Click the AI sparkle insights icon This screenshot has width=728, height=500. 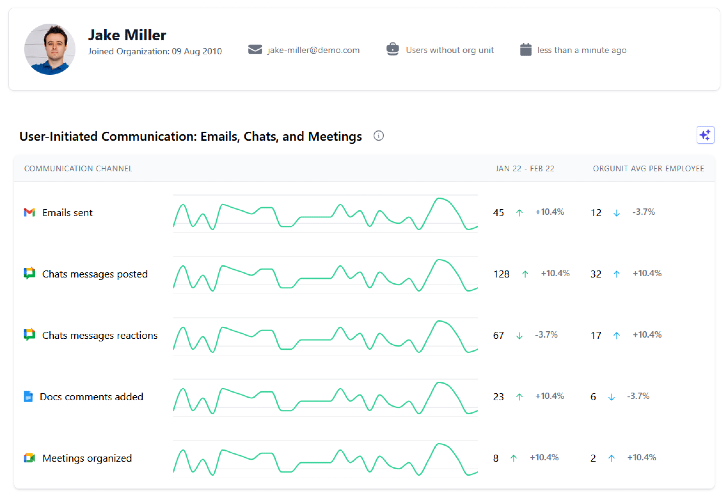(x=705, y=135)
